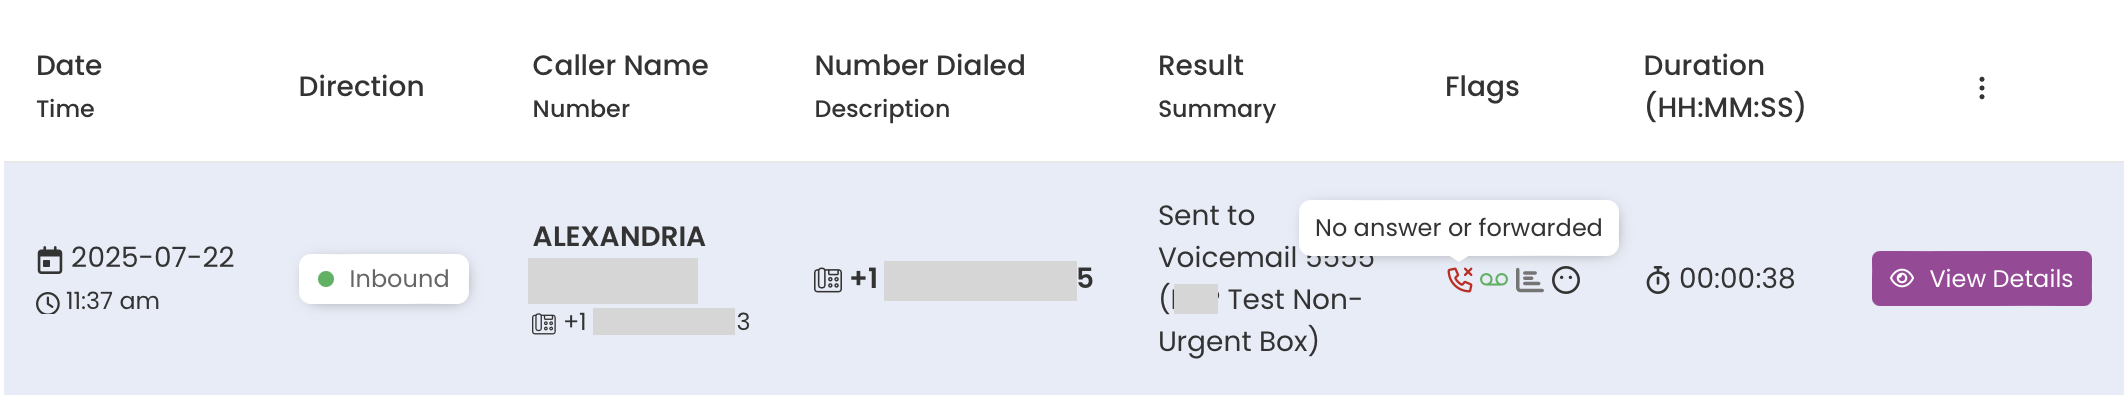Image resolution: width=2128 pixels, height=396 pixels.
Task: Click the stopwatch icon beside 00:00:38
Action: pyautogui.click(x=1658, y=280)
